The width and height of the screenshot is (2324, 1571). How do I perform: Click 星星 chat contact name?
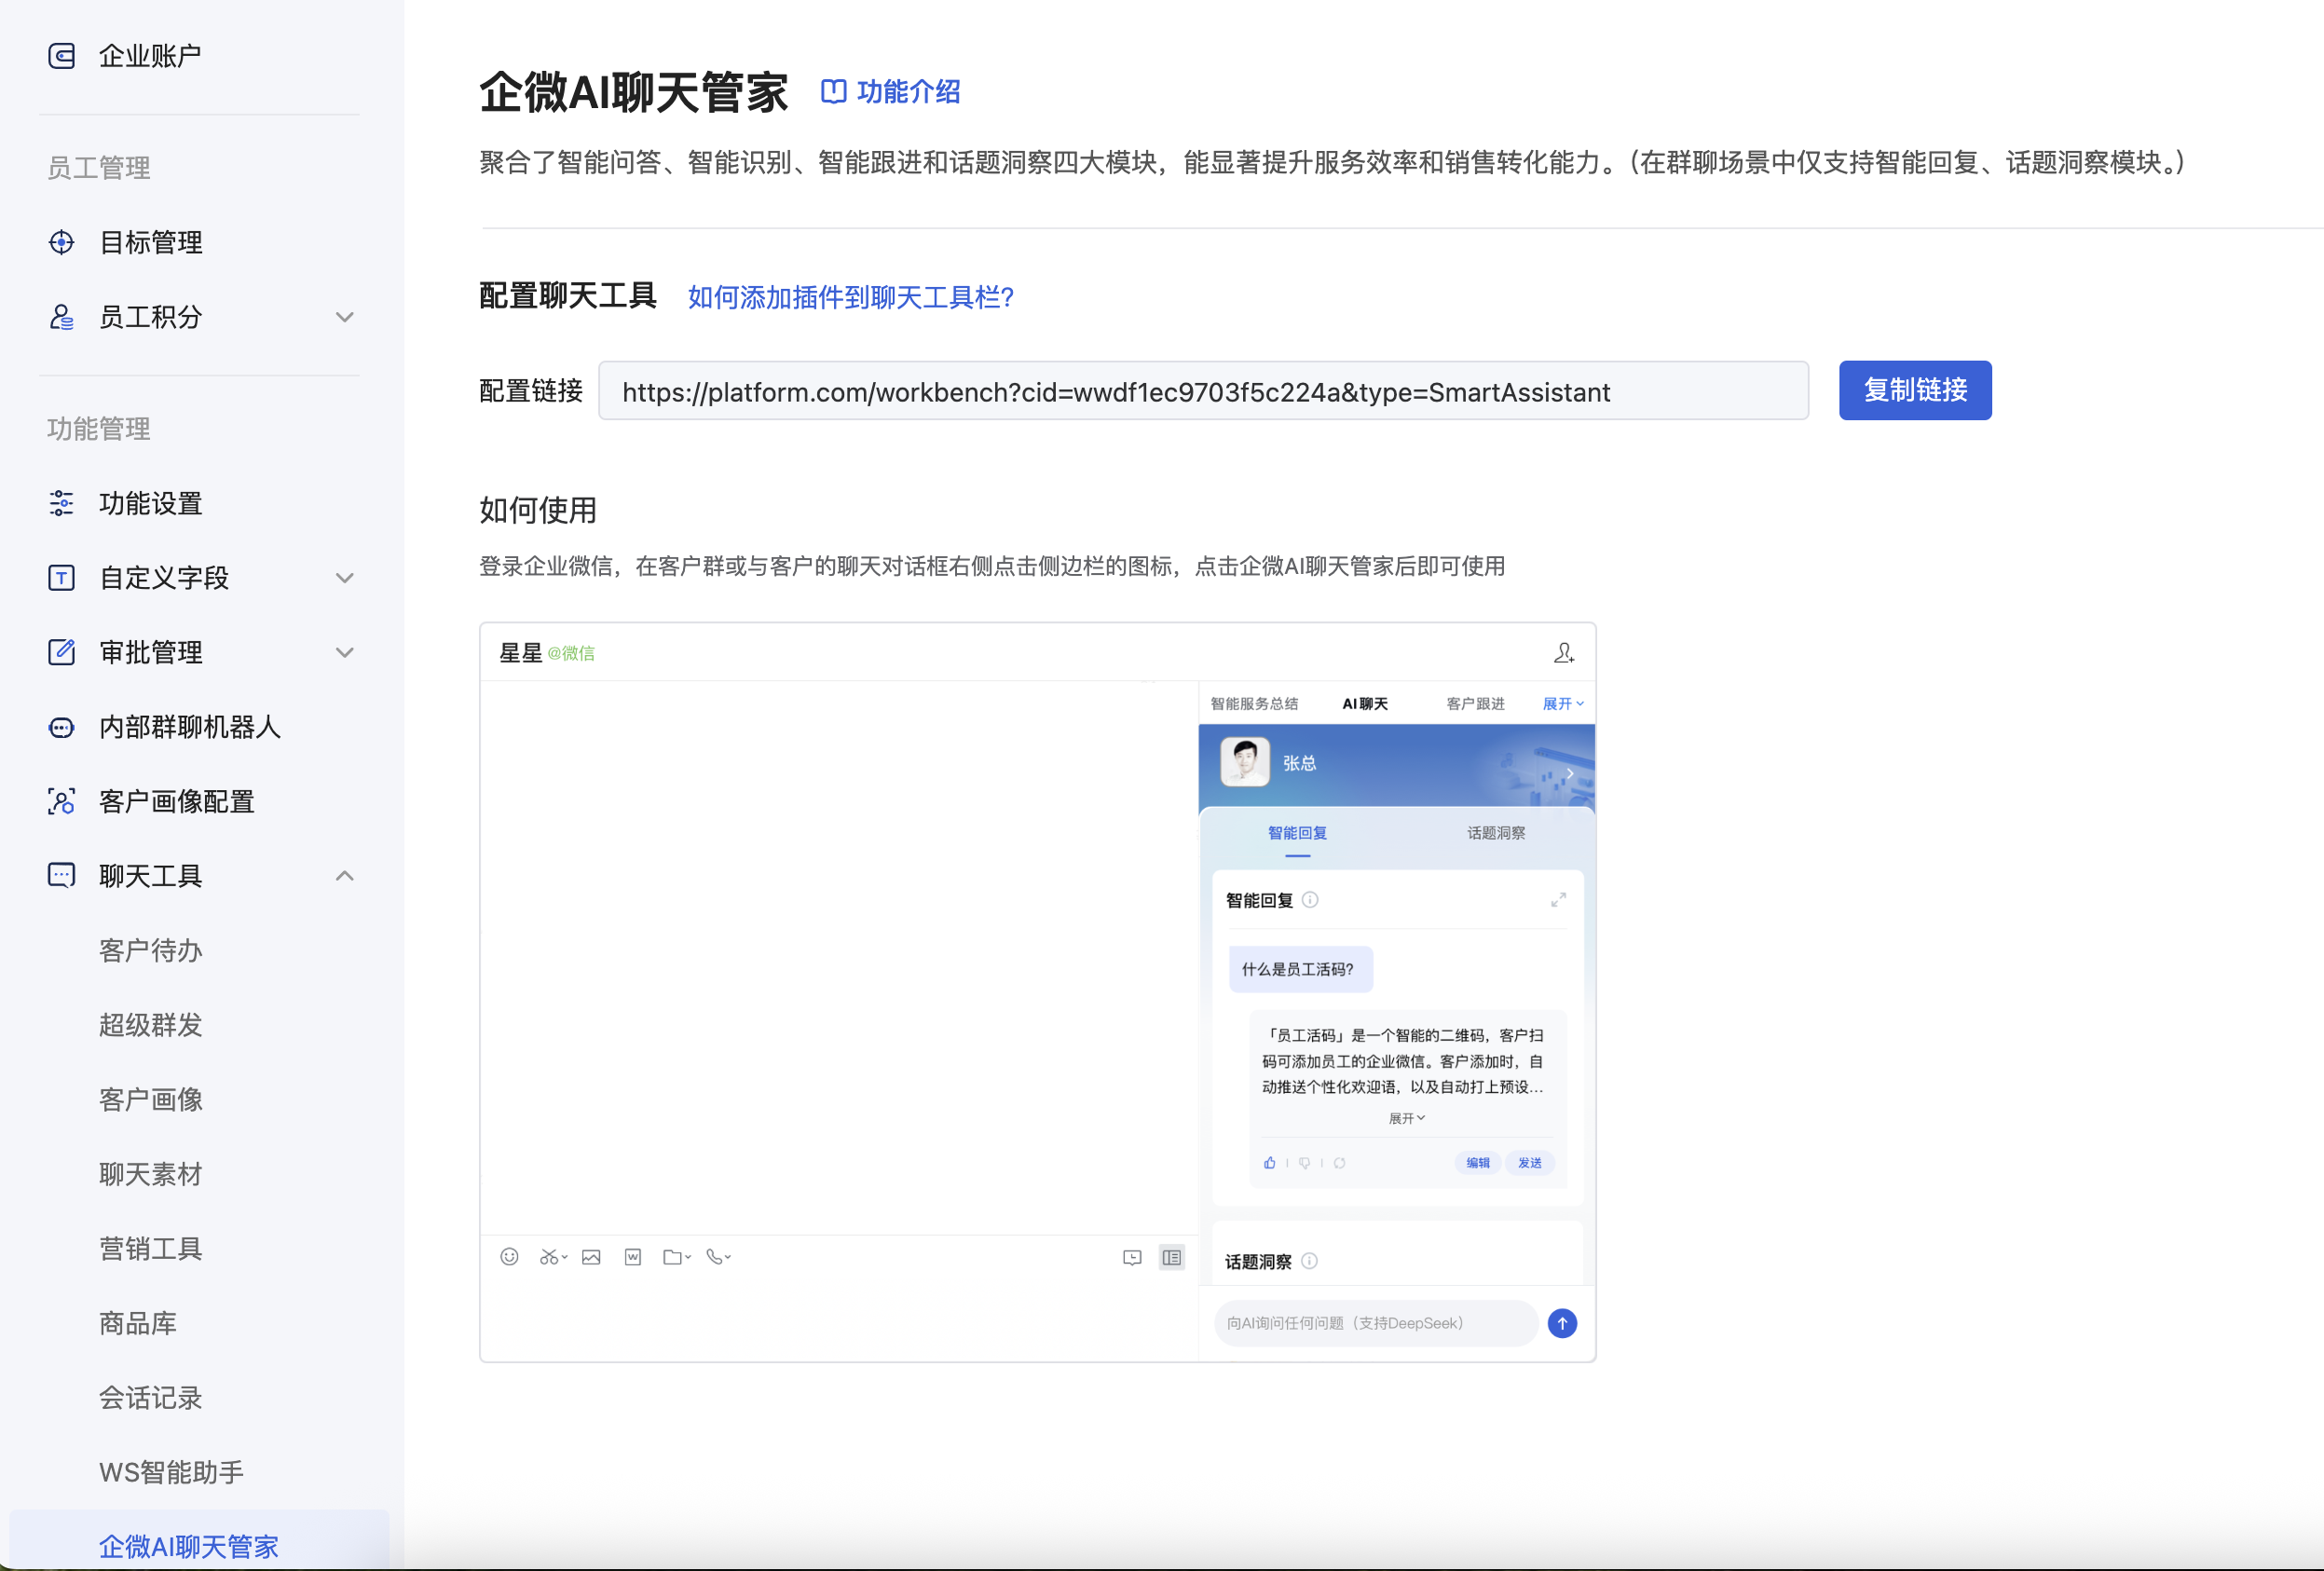[x=521, y=653]
